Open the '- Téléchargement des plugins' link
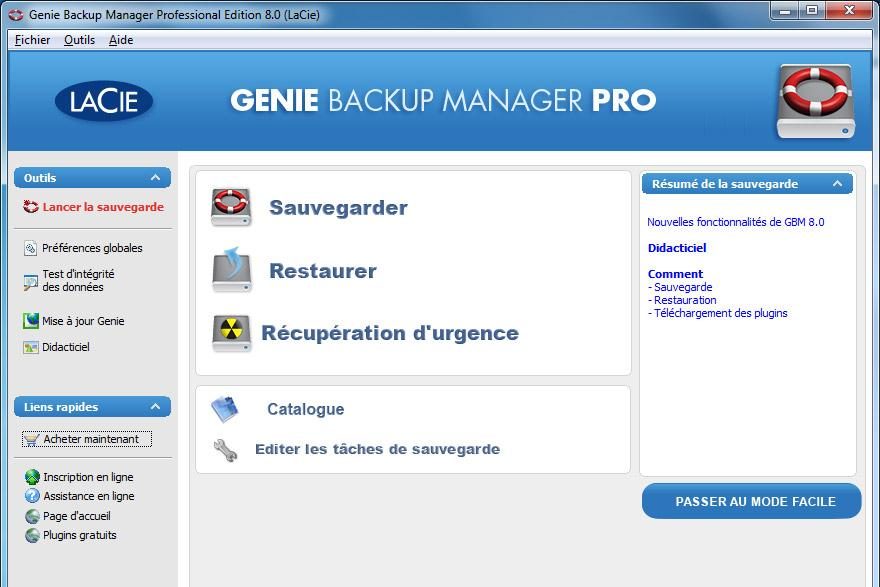Viewport: 880px width, 587px height. [718, 313]
